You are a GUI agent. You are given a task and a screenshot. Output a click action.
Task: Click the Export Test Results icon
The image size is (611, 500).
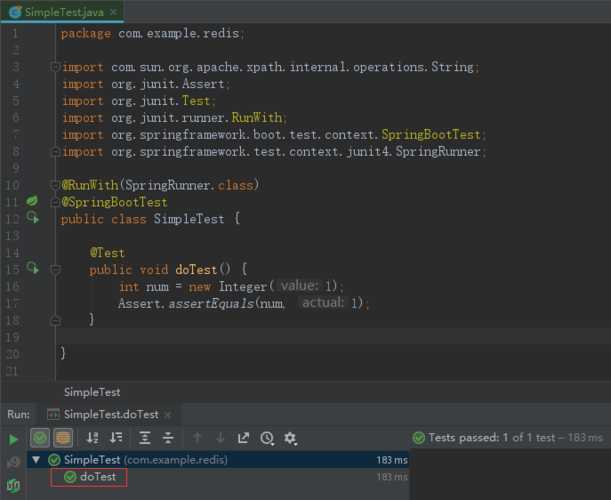click(x=244, y=438)
